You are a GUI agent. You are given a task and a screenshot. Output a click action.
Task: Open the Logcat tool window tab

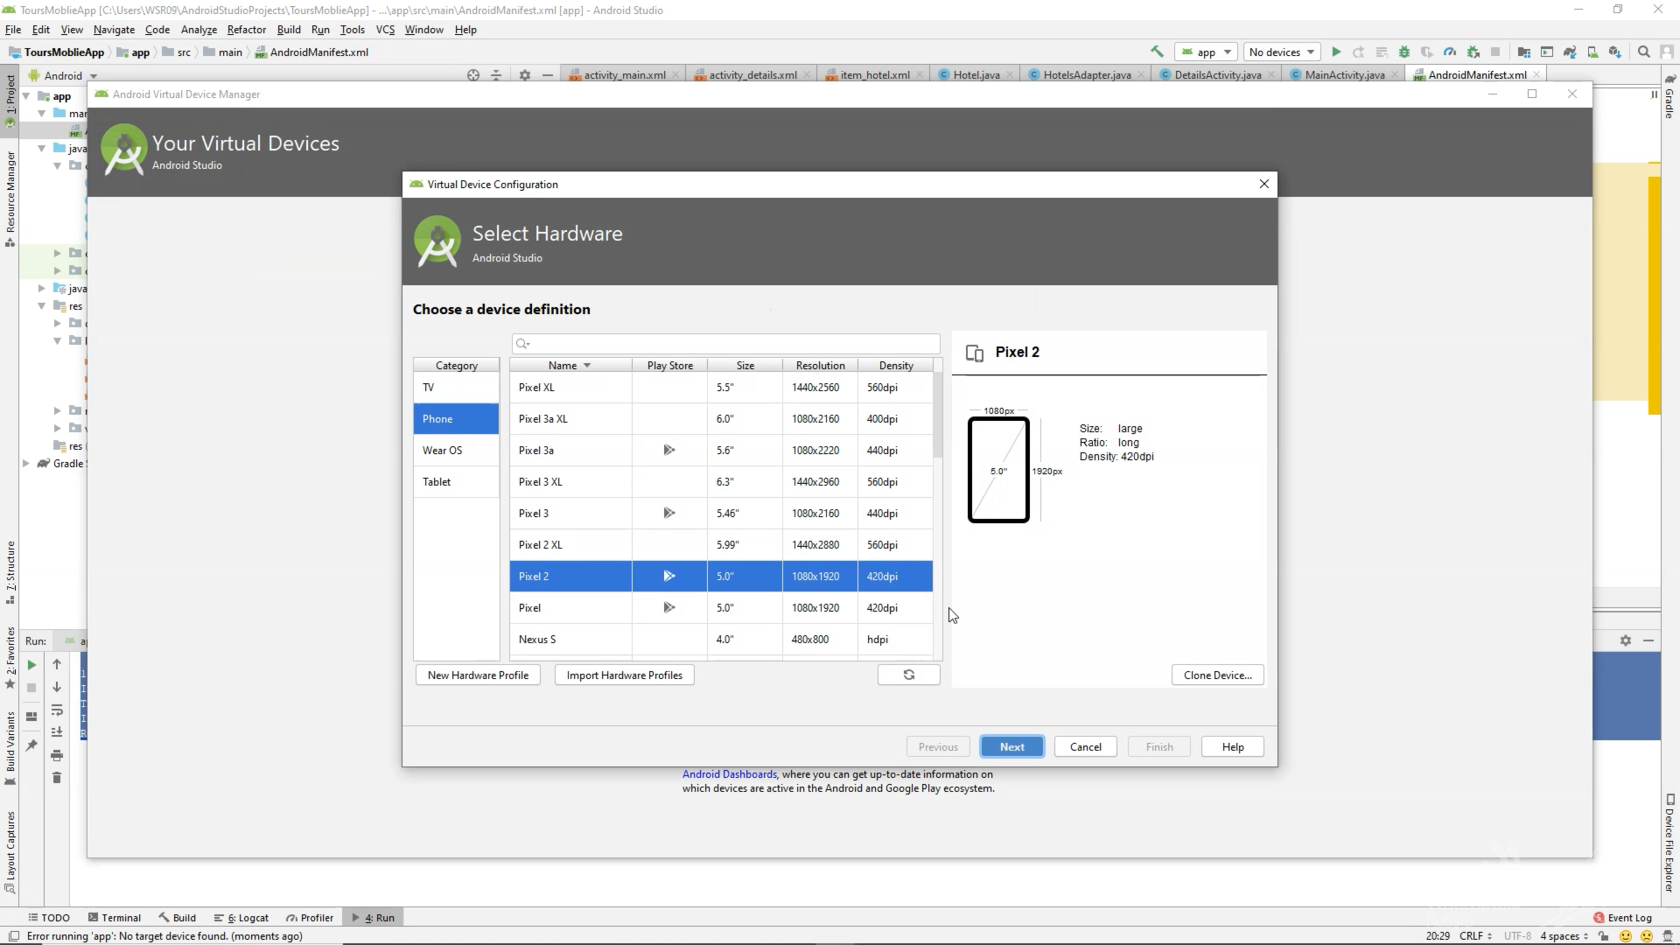coord(241,918)
